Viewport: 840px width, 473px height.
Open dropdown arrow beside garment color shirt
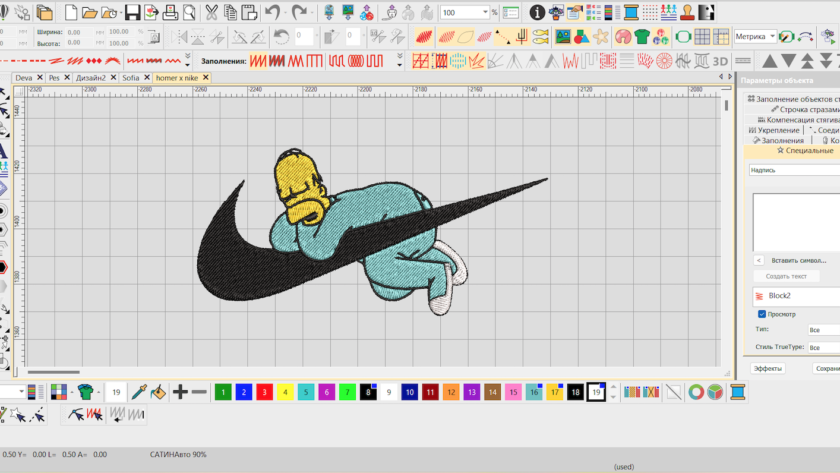tap(99, 393)
